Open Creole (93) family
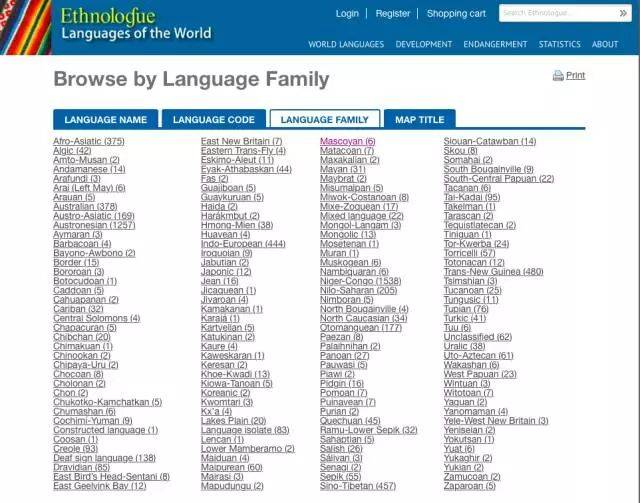 coord(76,449)
